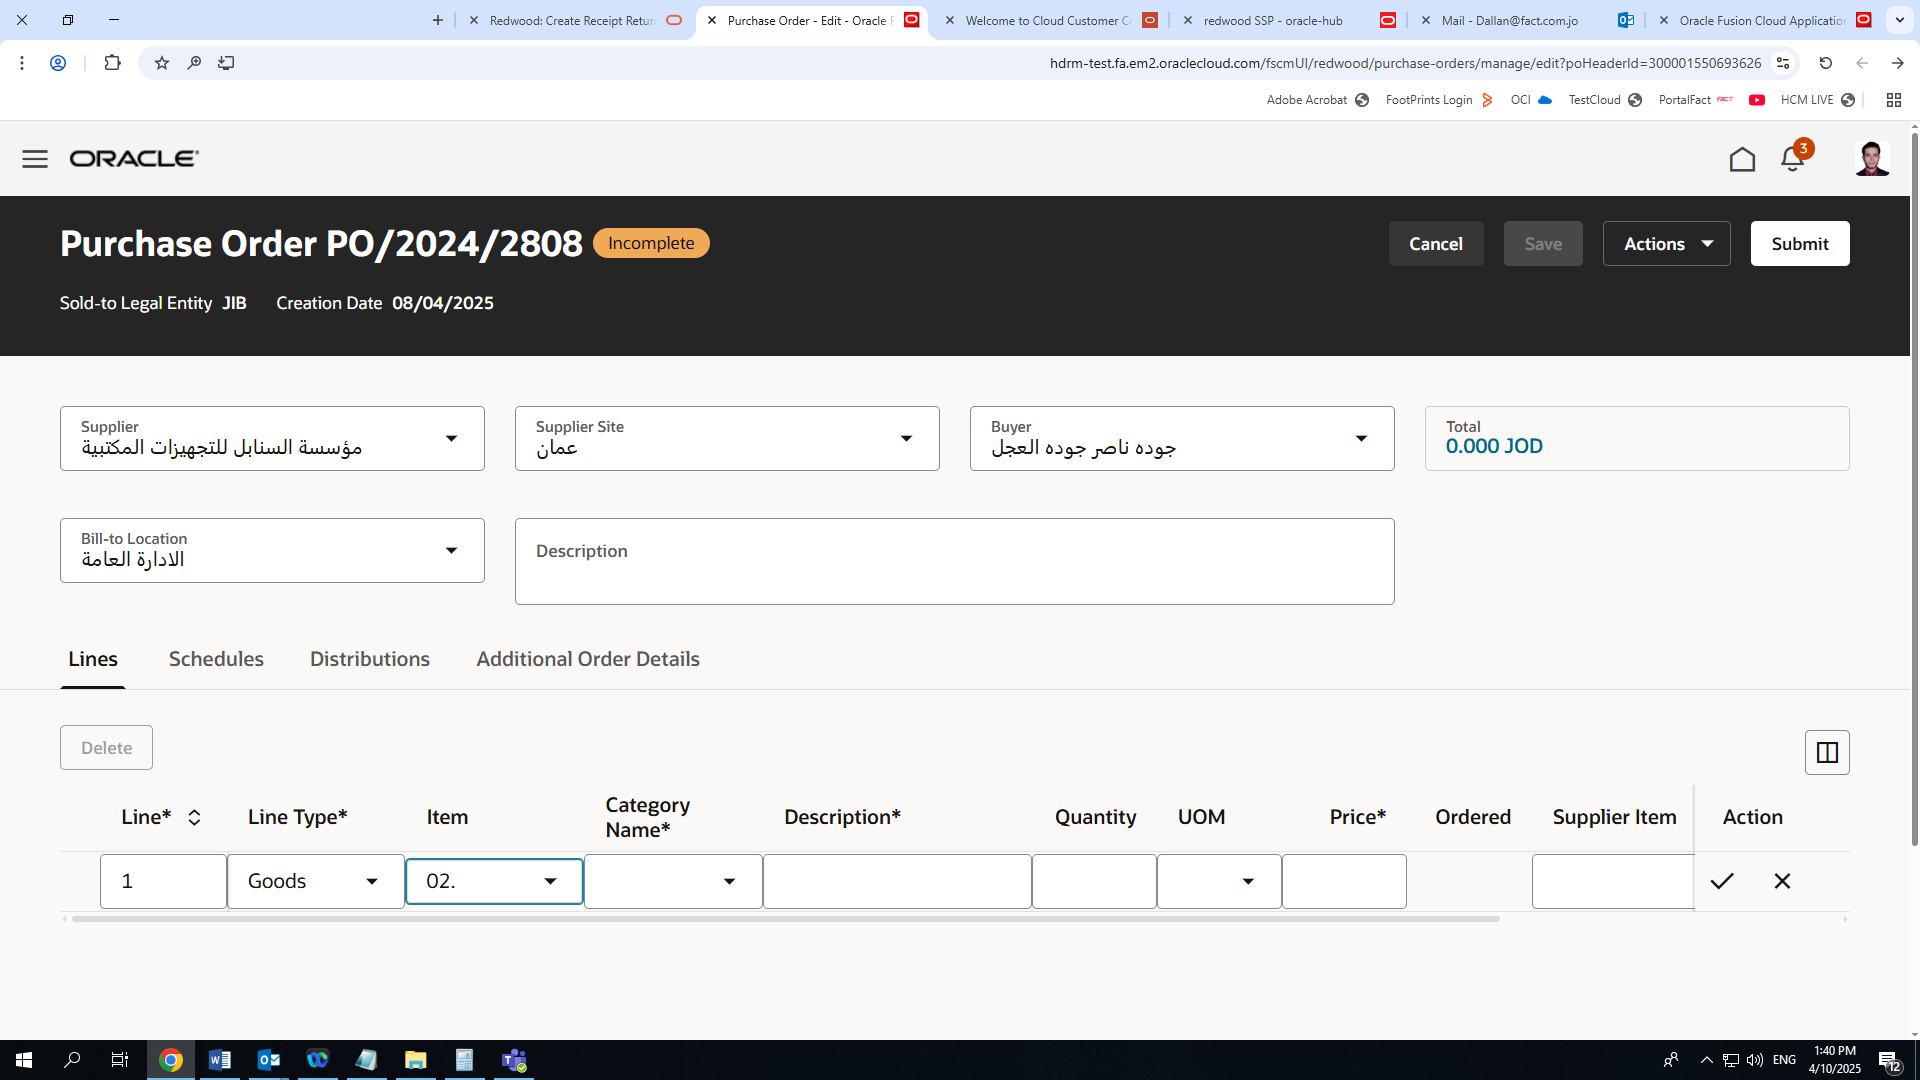Expand the Supplier dropdown

click(452, 439)
